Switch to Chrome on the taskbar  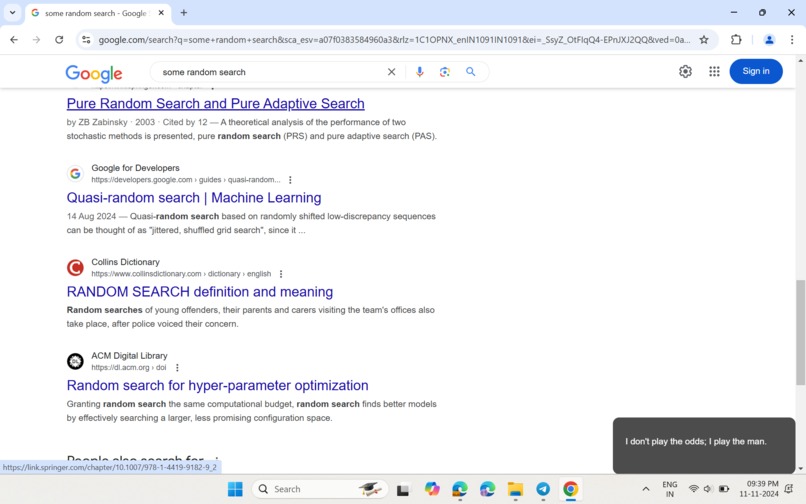571,489
